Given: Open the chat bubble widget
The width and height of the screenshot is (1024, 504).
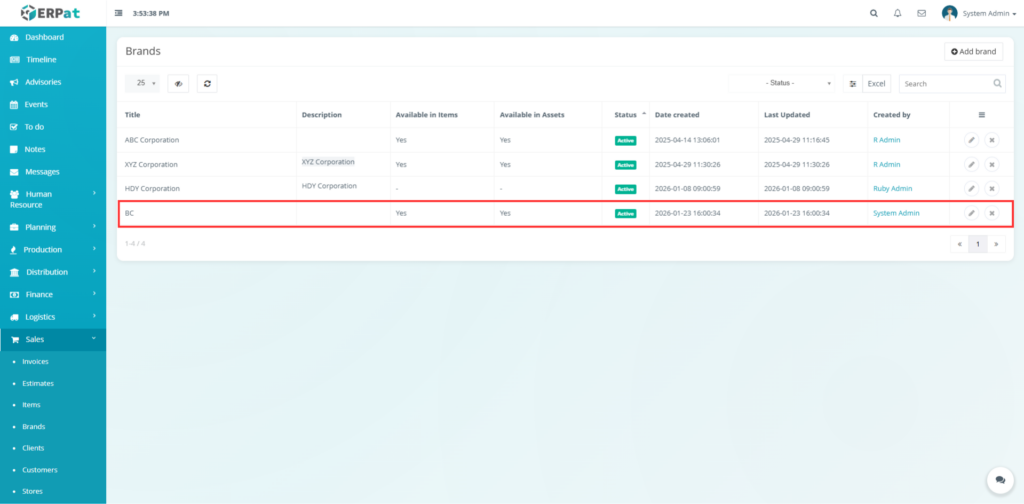Looking at the screenshot, I should point(1000,480).
